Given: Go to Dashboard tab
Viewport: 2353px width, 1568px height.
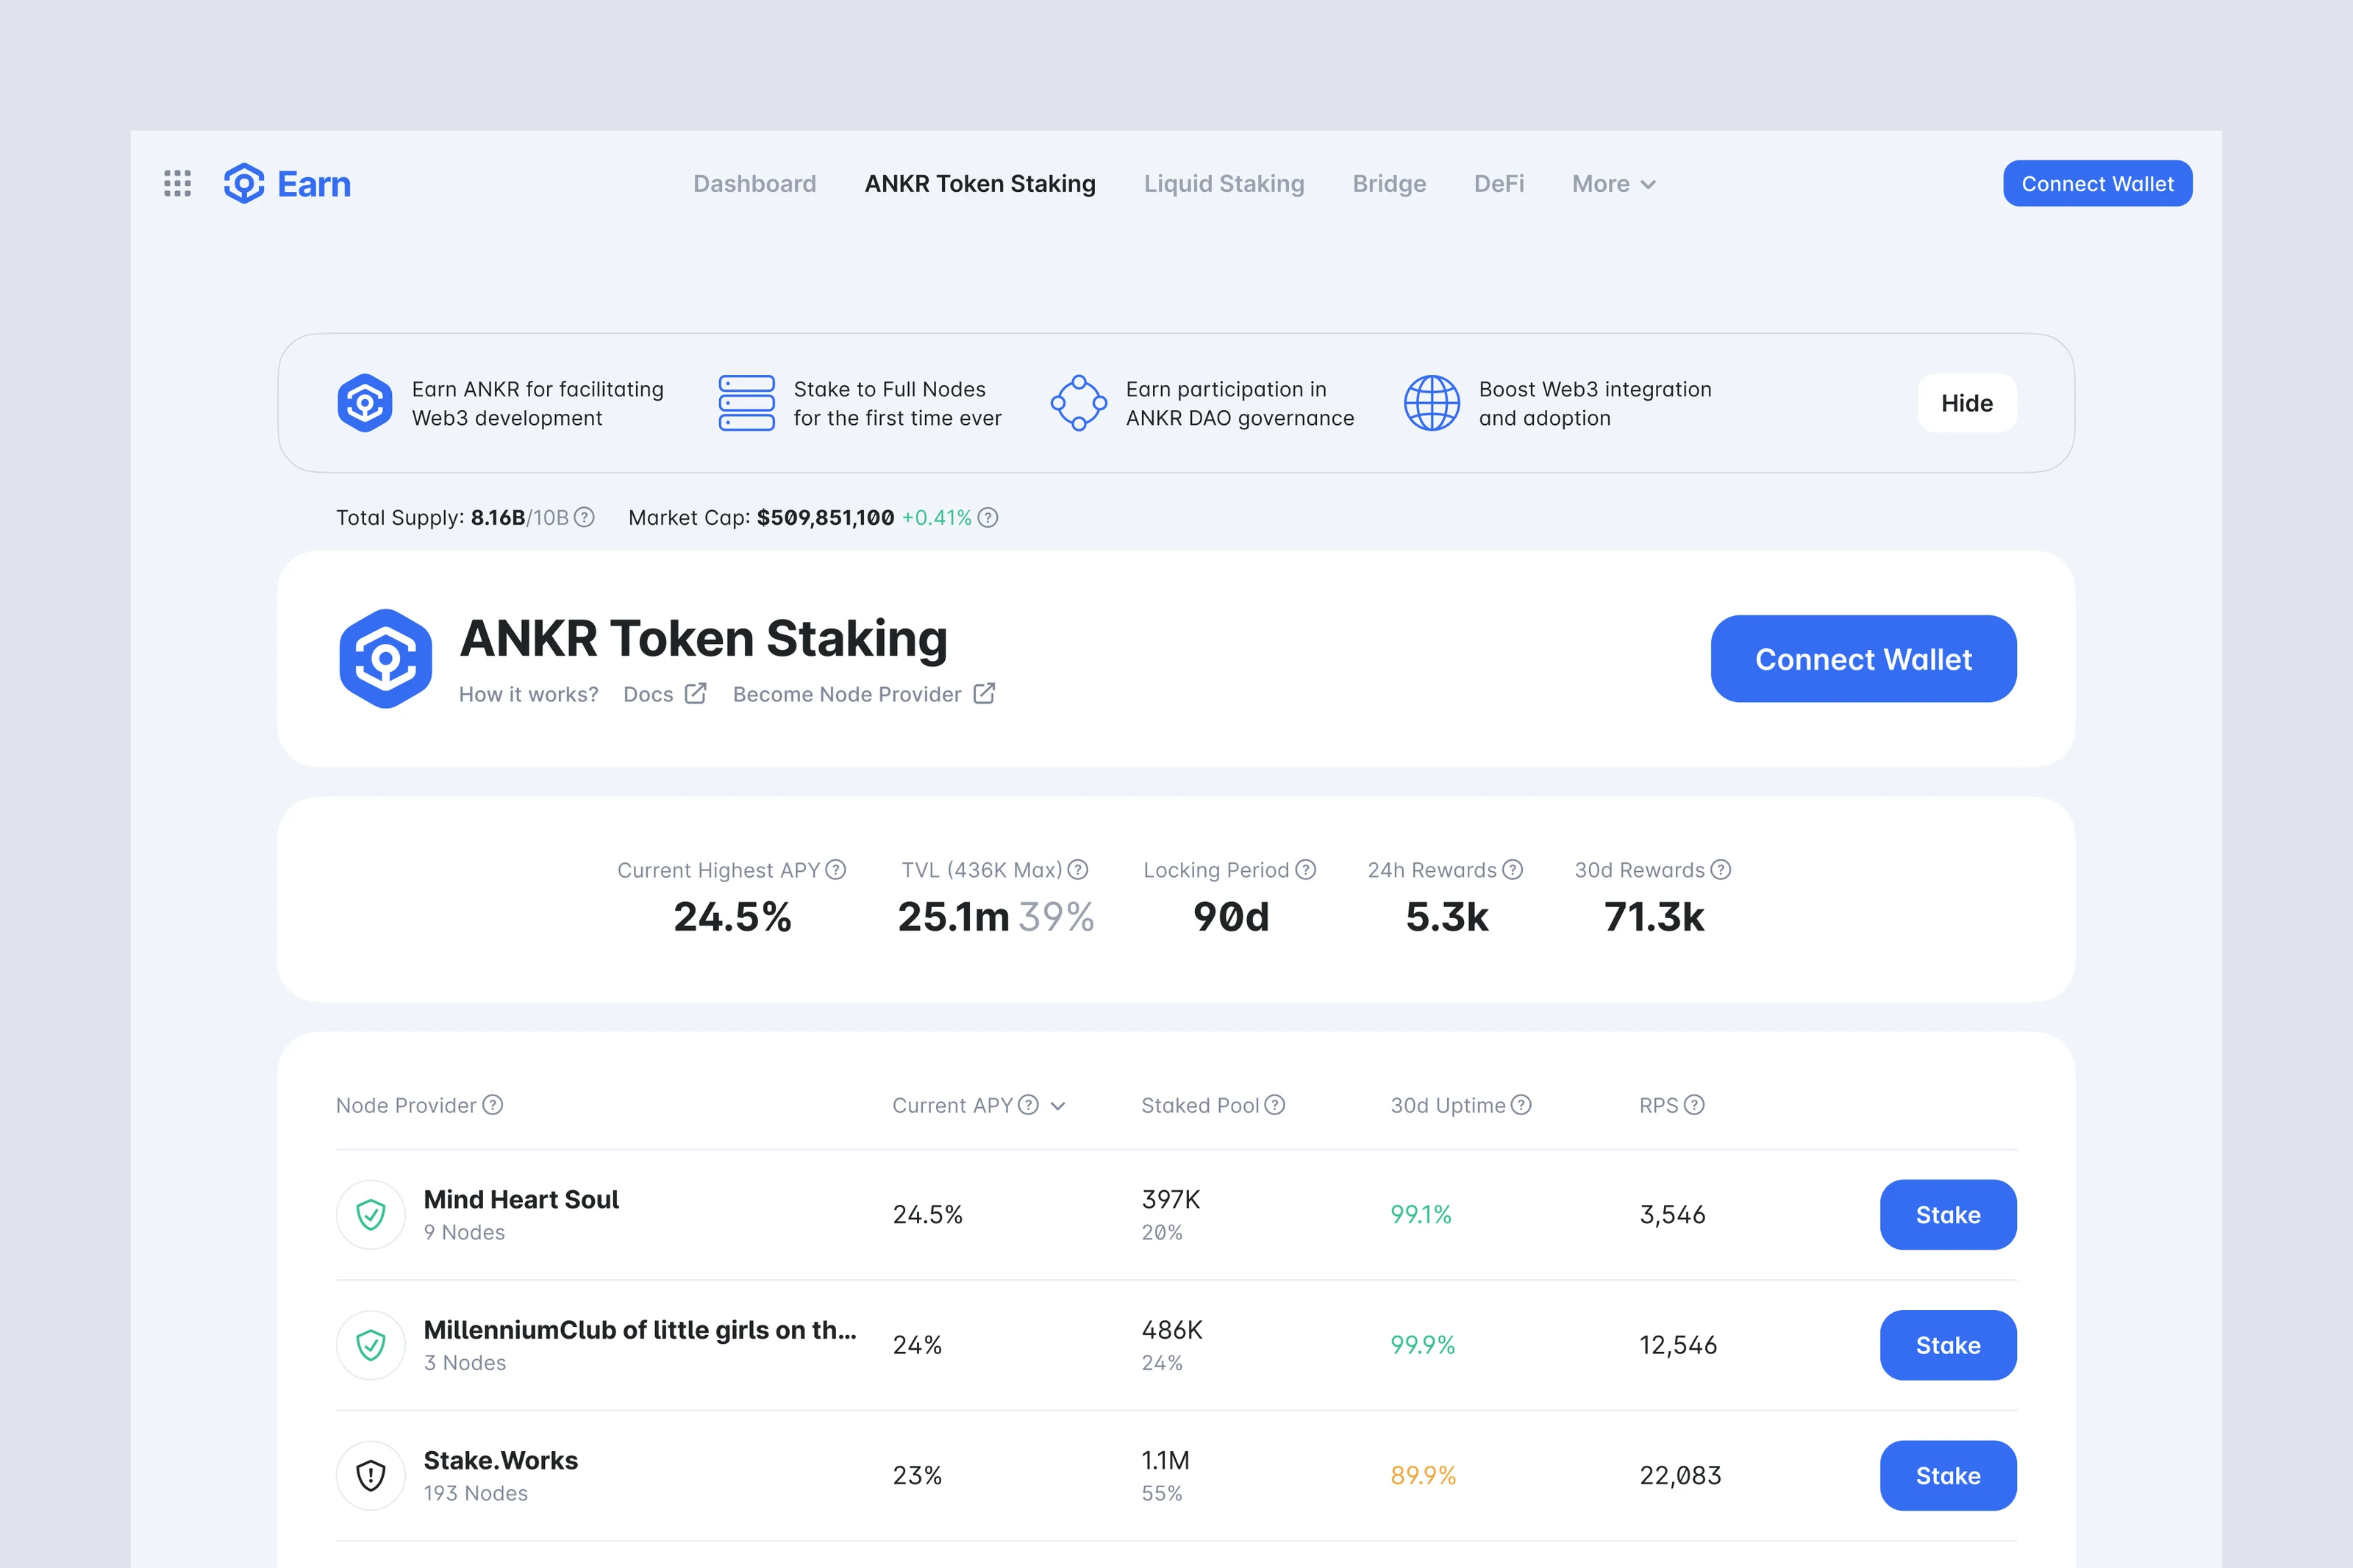Looking at the screenshot, I should click(755, 184).
